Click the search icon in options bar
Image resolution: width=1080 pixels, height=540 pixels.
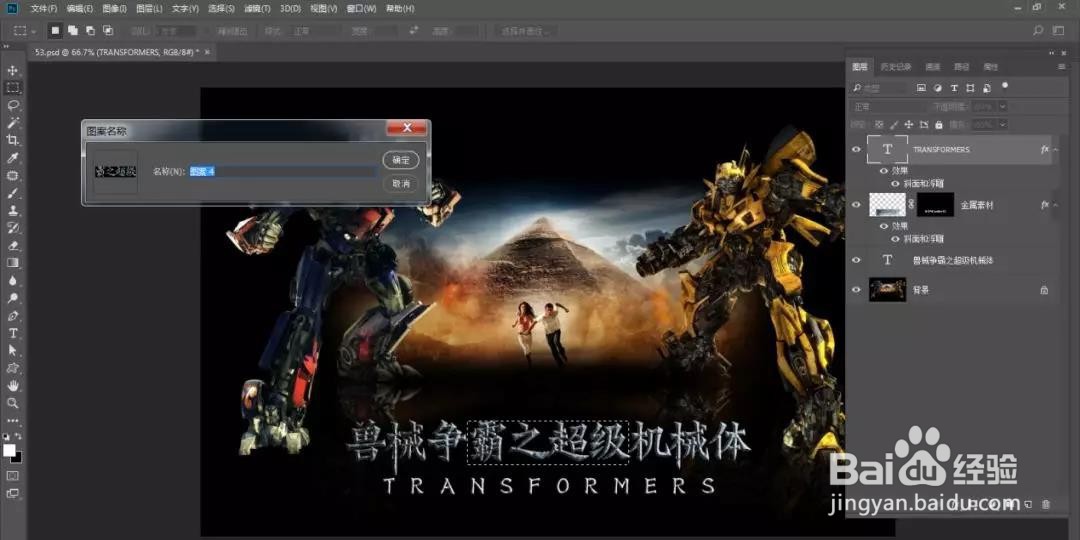[1038, 31]
